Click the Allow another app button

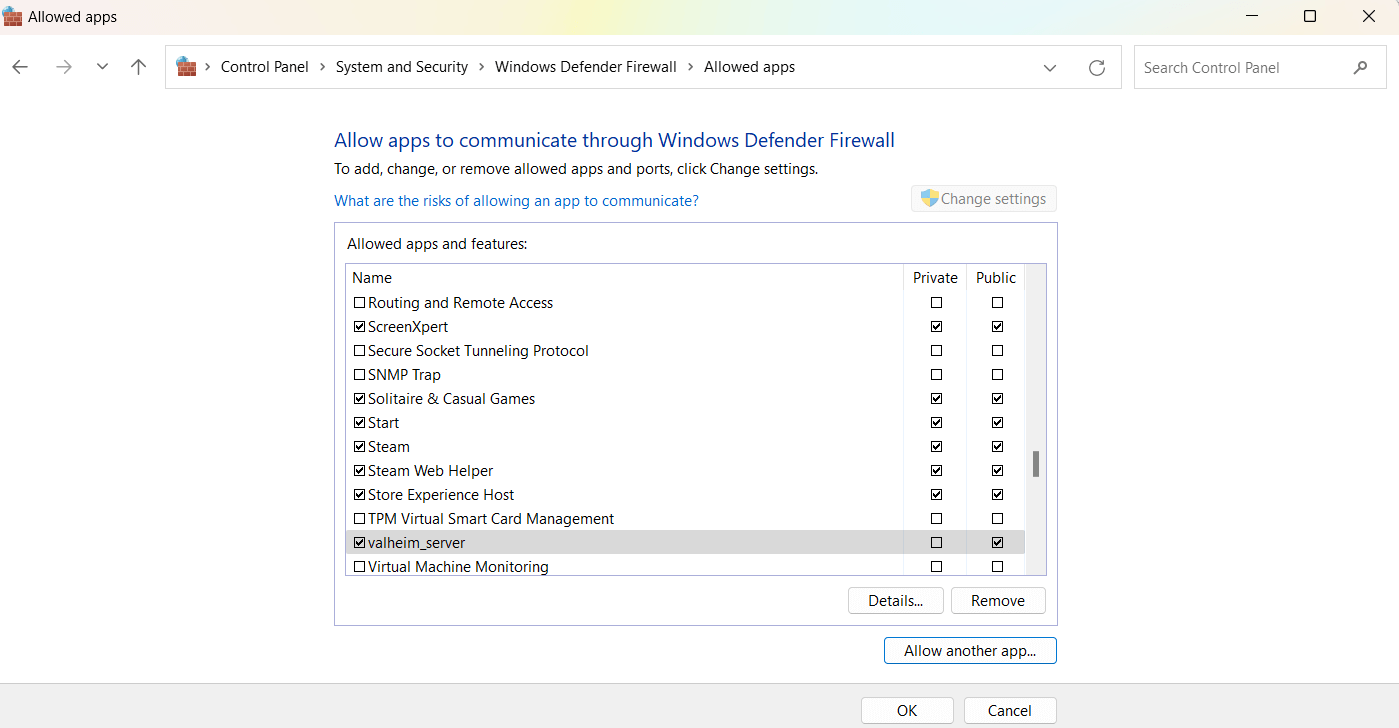[969, 651]
